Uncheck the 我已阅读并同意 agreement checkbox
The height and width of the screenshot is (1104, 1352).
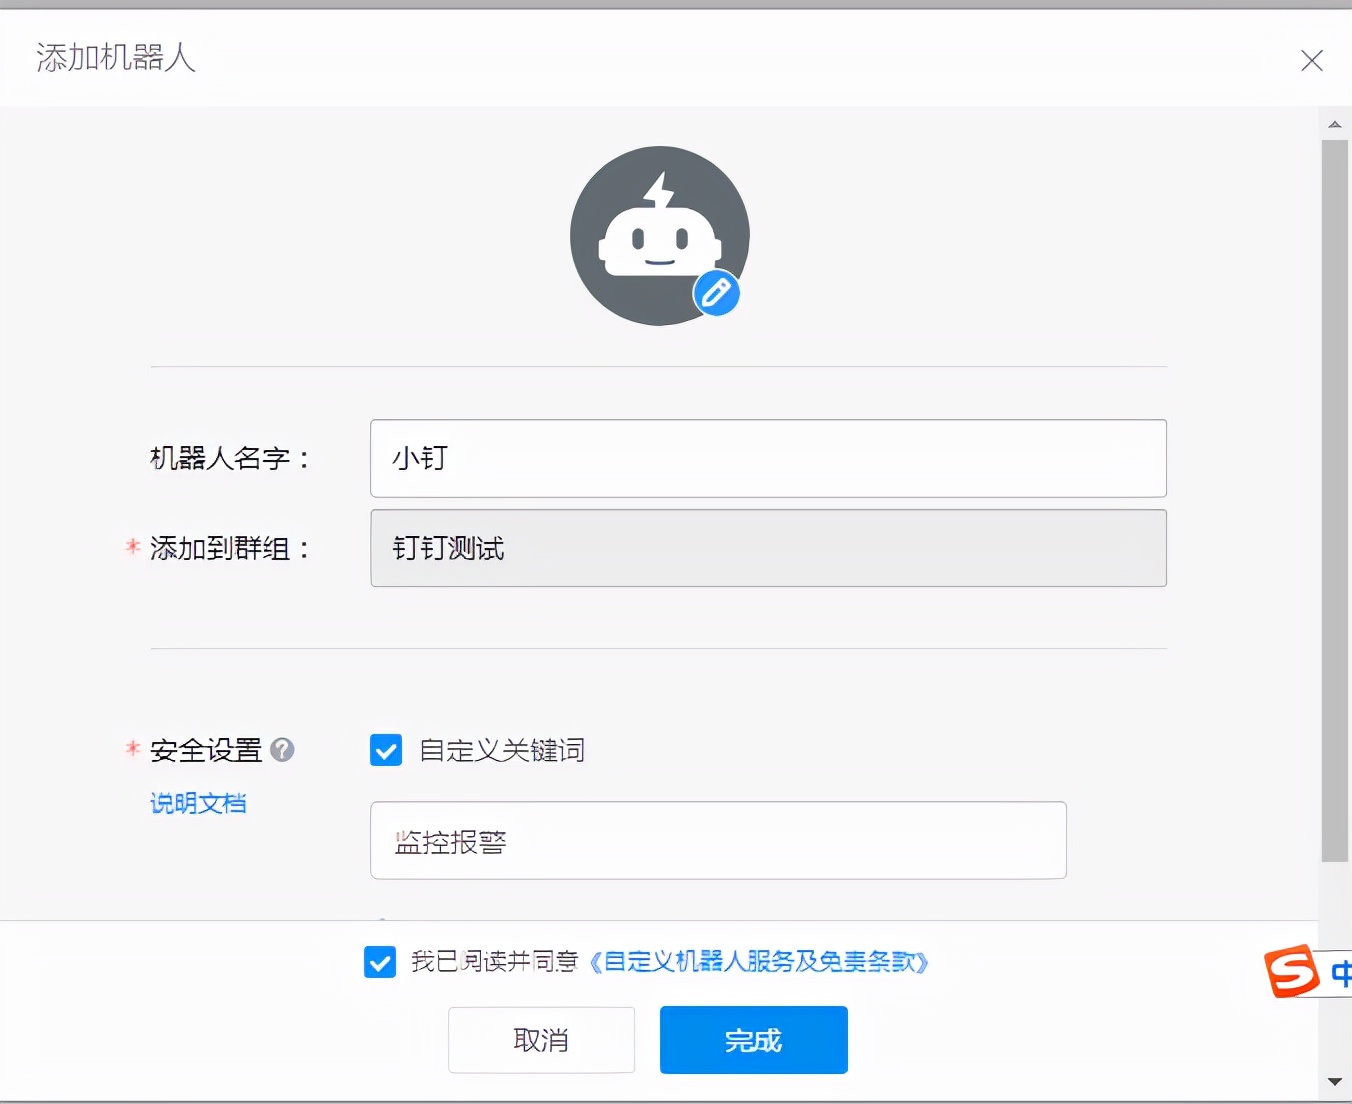click(x=380, y=962)
